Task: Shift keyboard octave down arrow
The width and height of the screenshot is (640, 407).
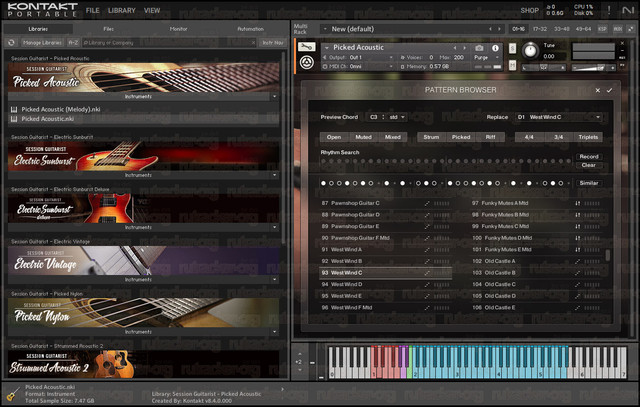Action: tap(300, 370)
